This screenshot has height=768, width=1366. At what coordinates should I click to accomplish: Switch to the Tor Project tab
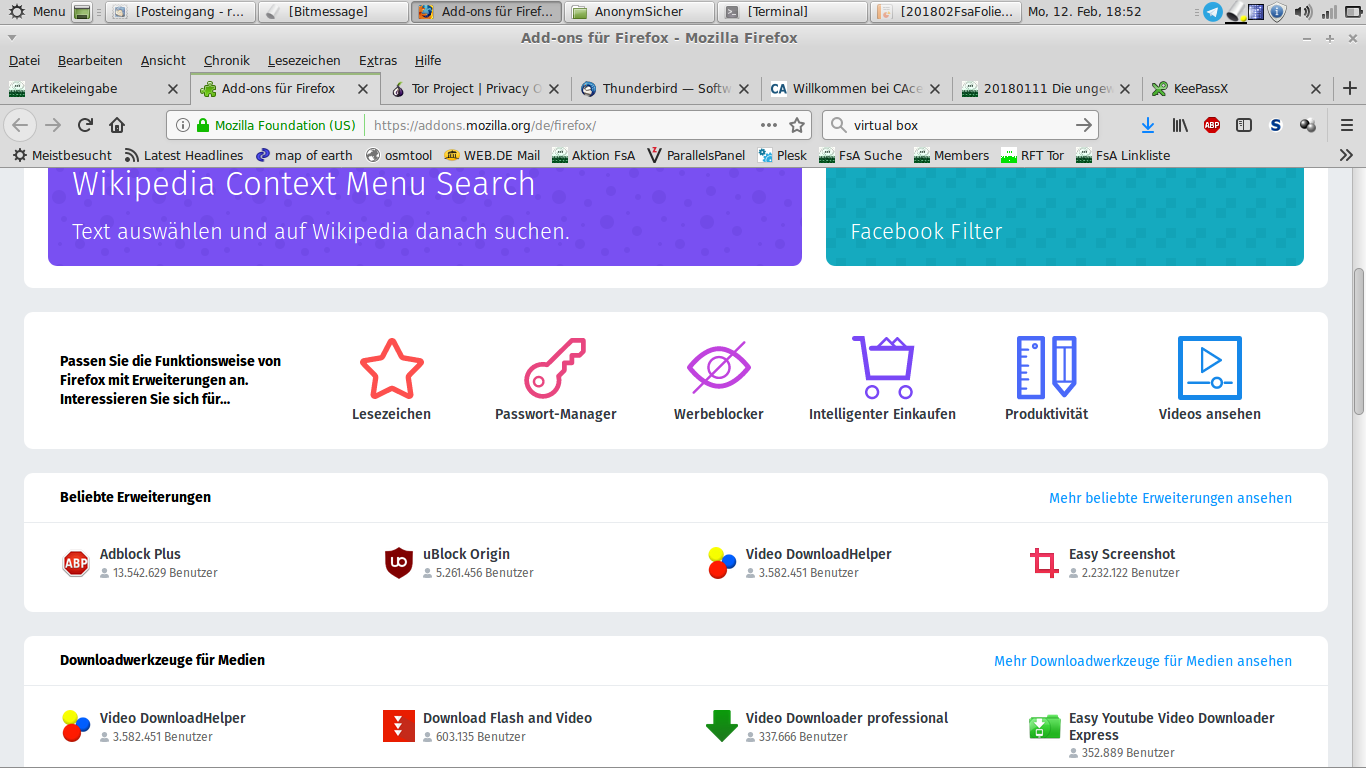476,88
